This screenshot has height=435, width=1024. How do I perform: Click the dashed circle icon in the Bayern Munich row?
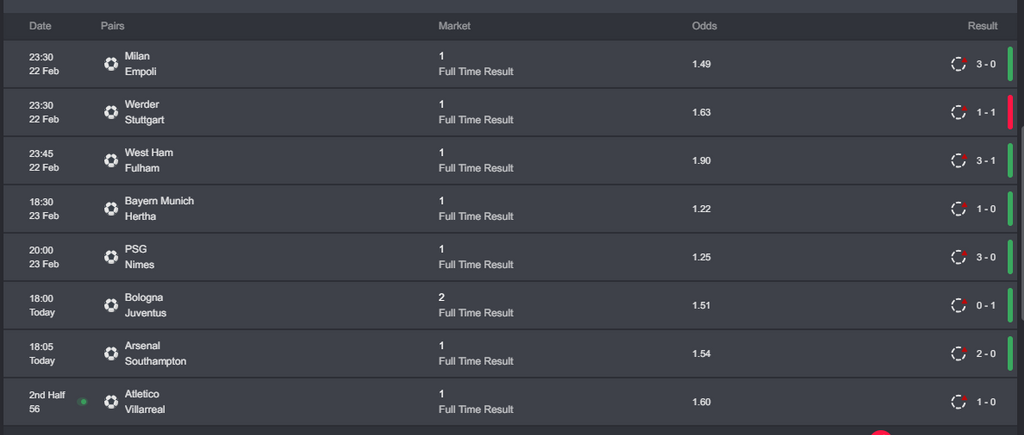(x=958, y=209)
